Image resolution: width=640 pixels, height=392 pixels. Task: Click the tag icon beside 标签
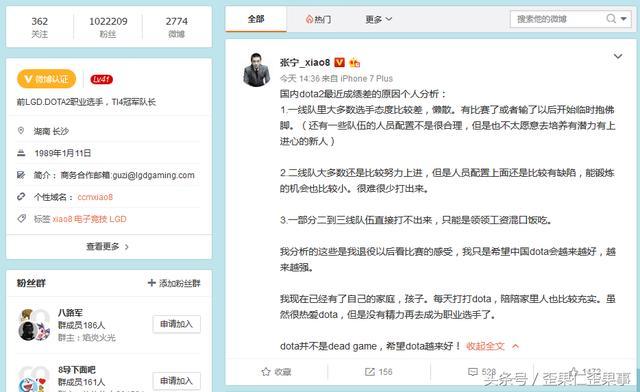(21, 218)
